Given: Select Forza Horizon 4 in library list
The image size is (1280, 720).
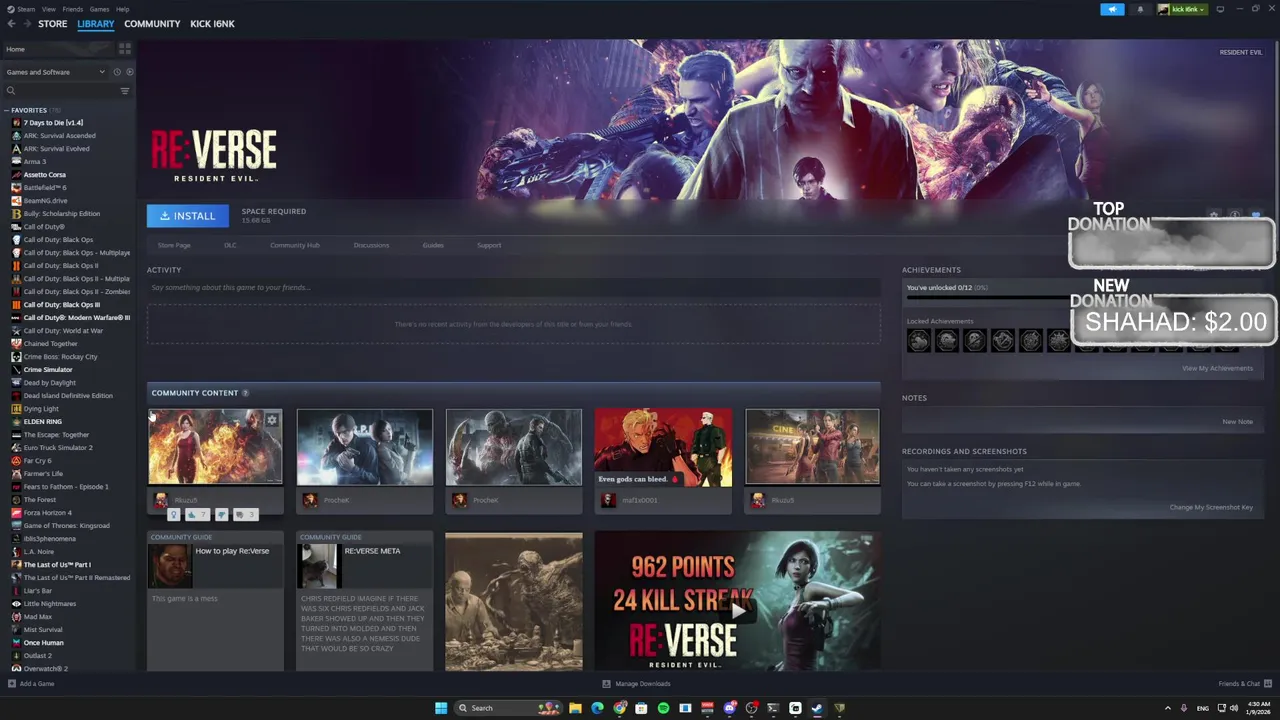Looking at the screenshot, I should click(x=48, y=513).
